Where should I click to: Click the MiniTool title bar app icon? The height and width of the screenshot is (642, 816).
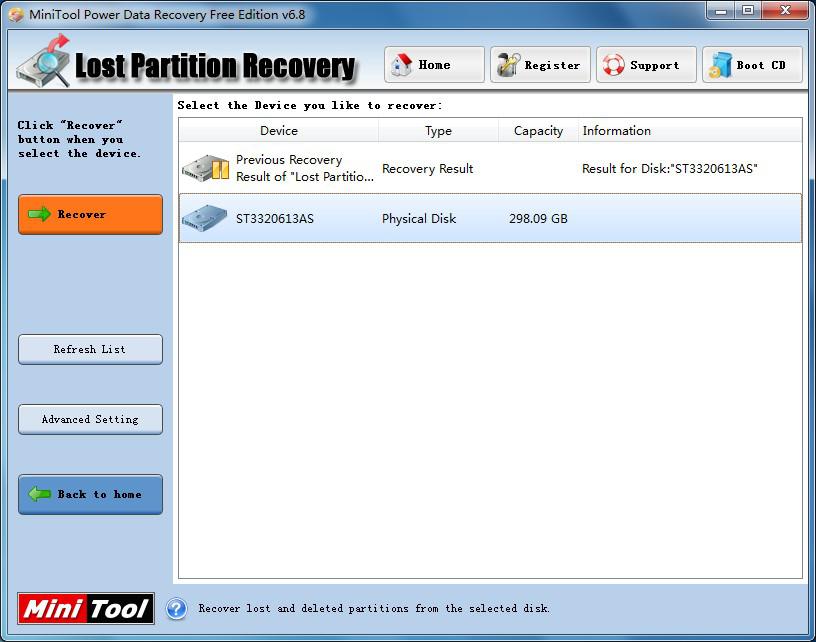point(16,15)
